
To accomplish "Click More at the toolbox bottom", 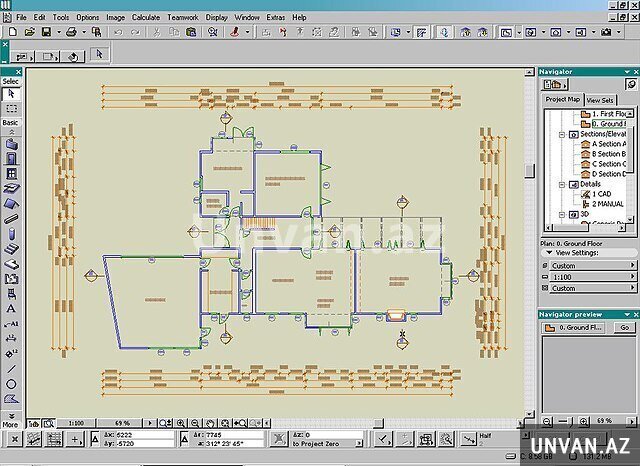I will 10,424.
